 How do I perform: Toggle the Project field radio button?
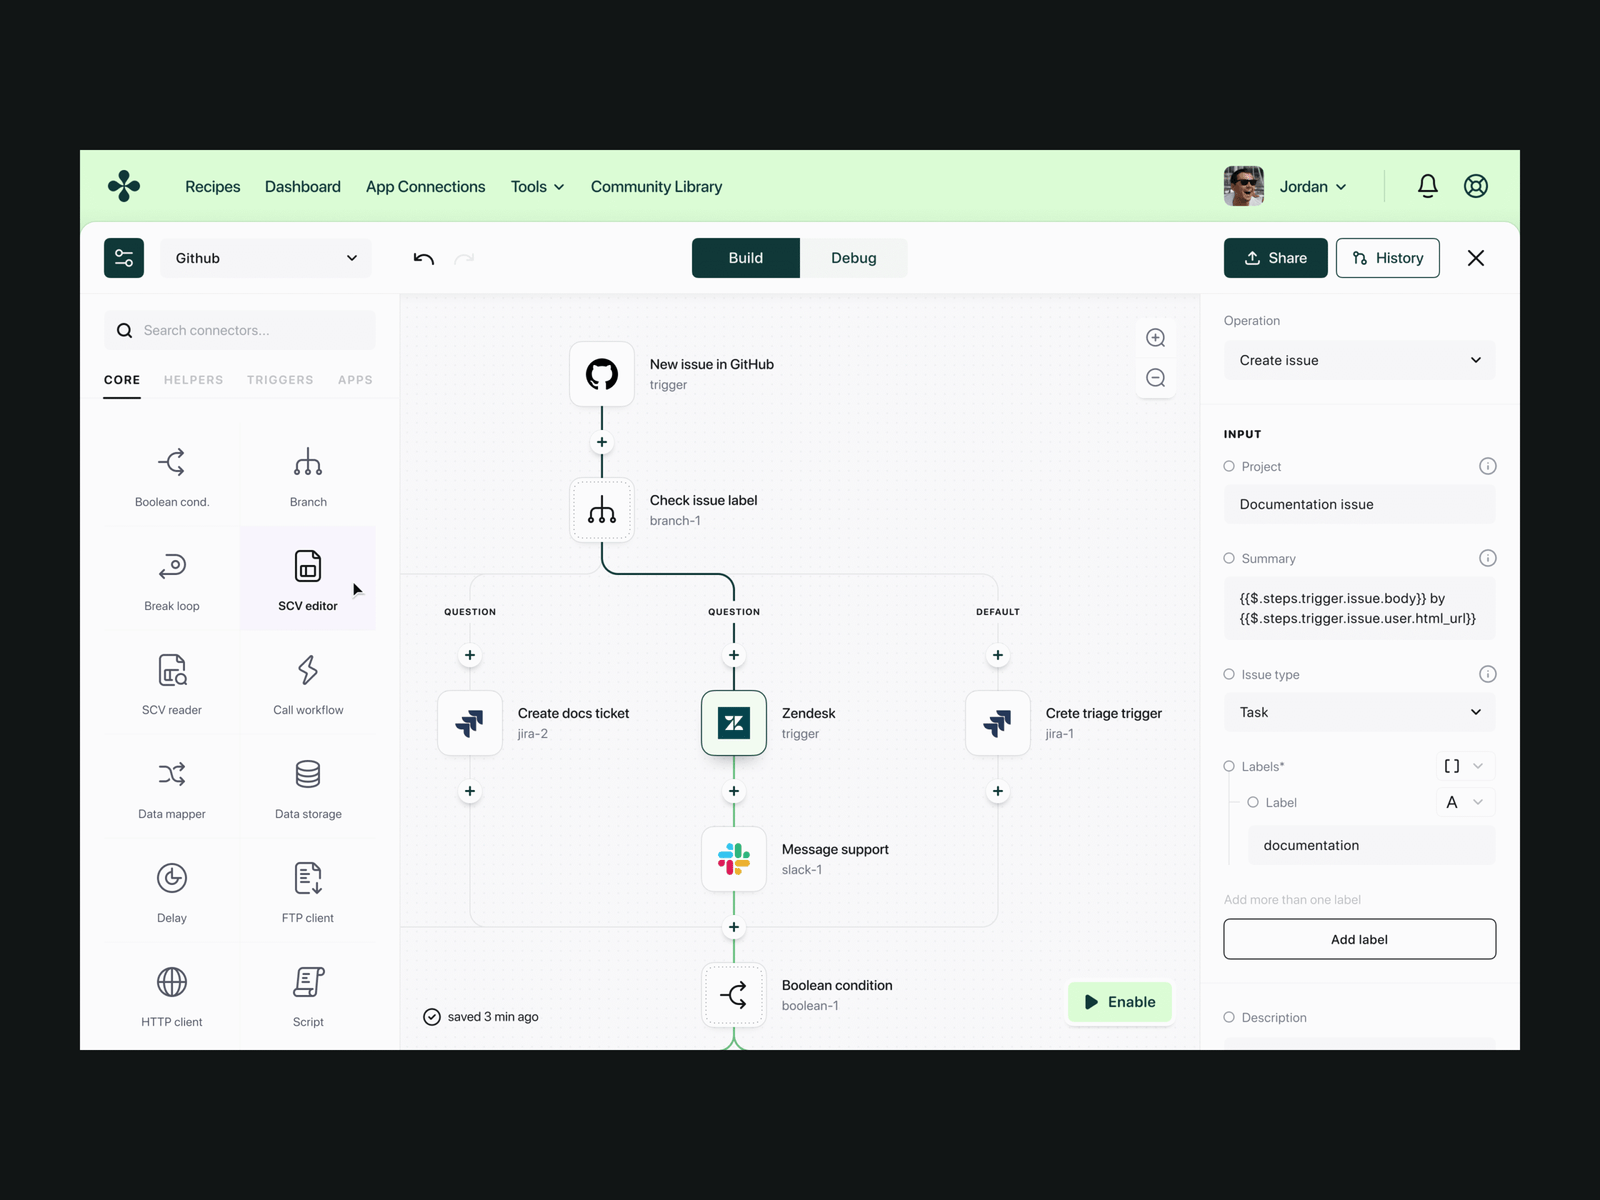[1229, 466]
